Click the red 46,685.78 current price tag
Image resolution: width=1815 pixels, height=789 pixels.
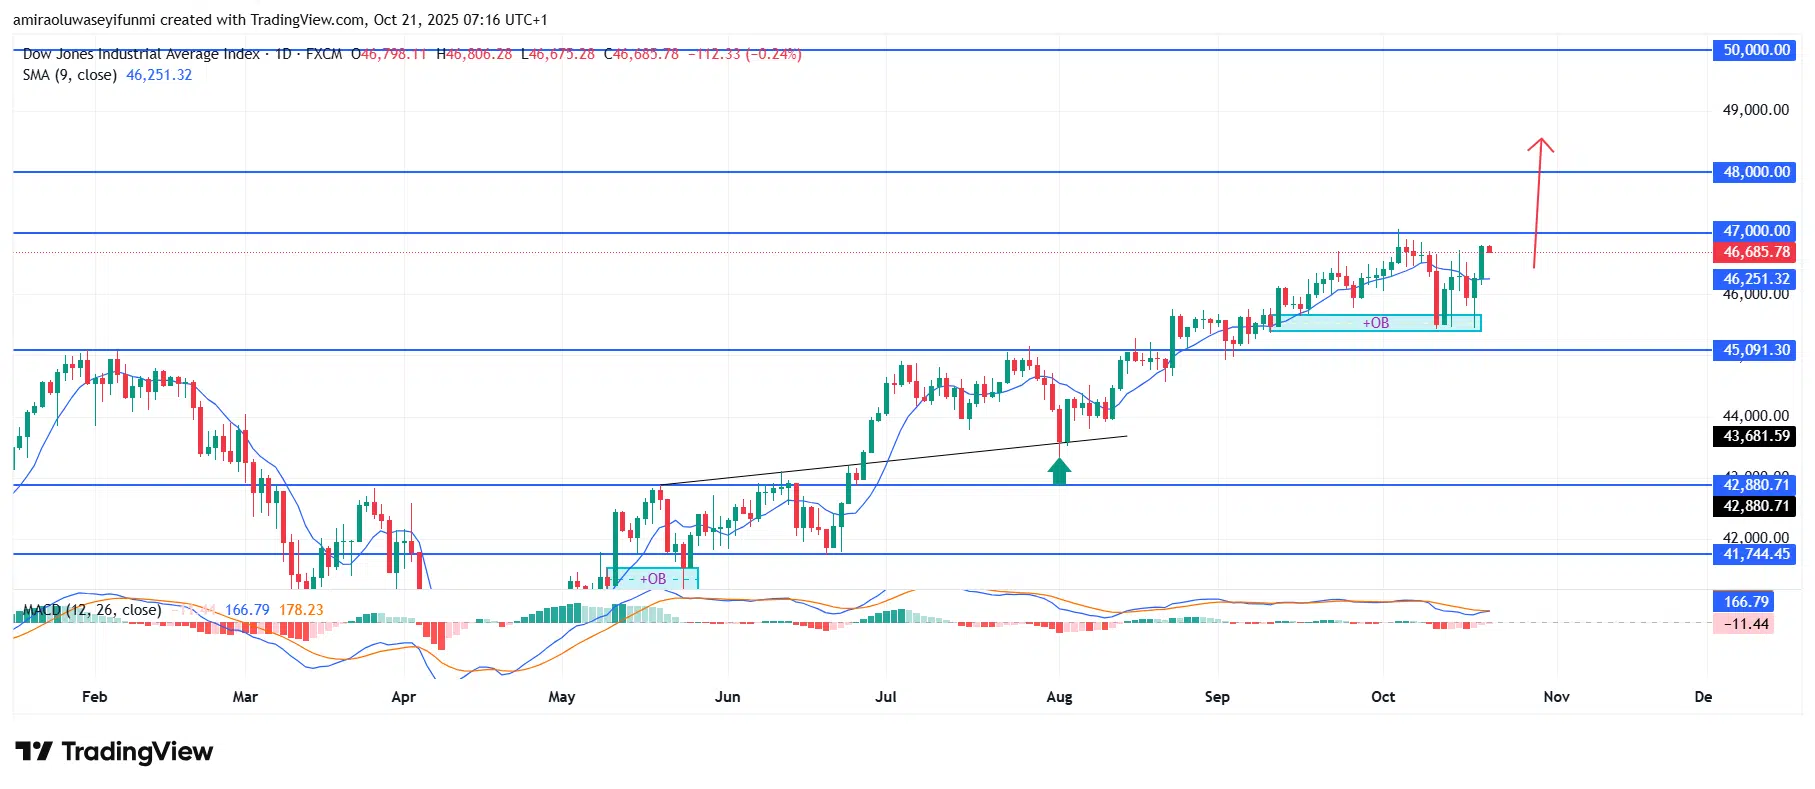[1756, 252]
